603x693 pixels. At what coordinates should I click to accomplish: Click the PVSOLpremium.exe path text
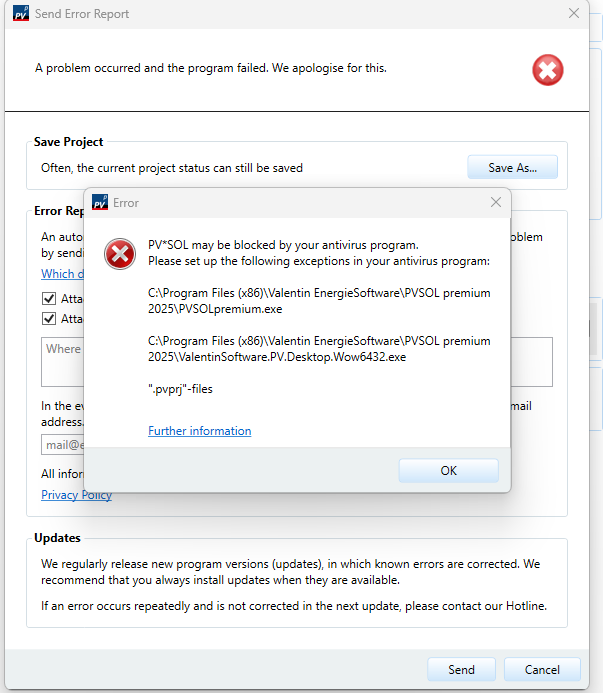319,301
